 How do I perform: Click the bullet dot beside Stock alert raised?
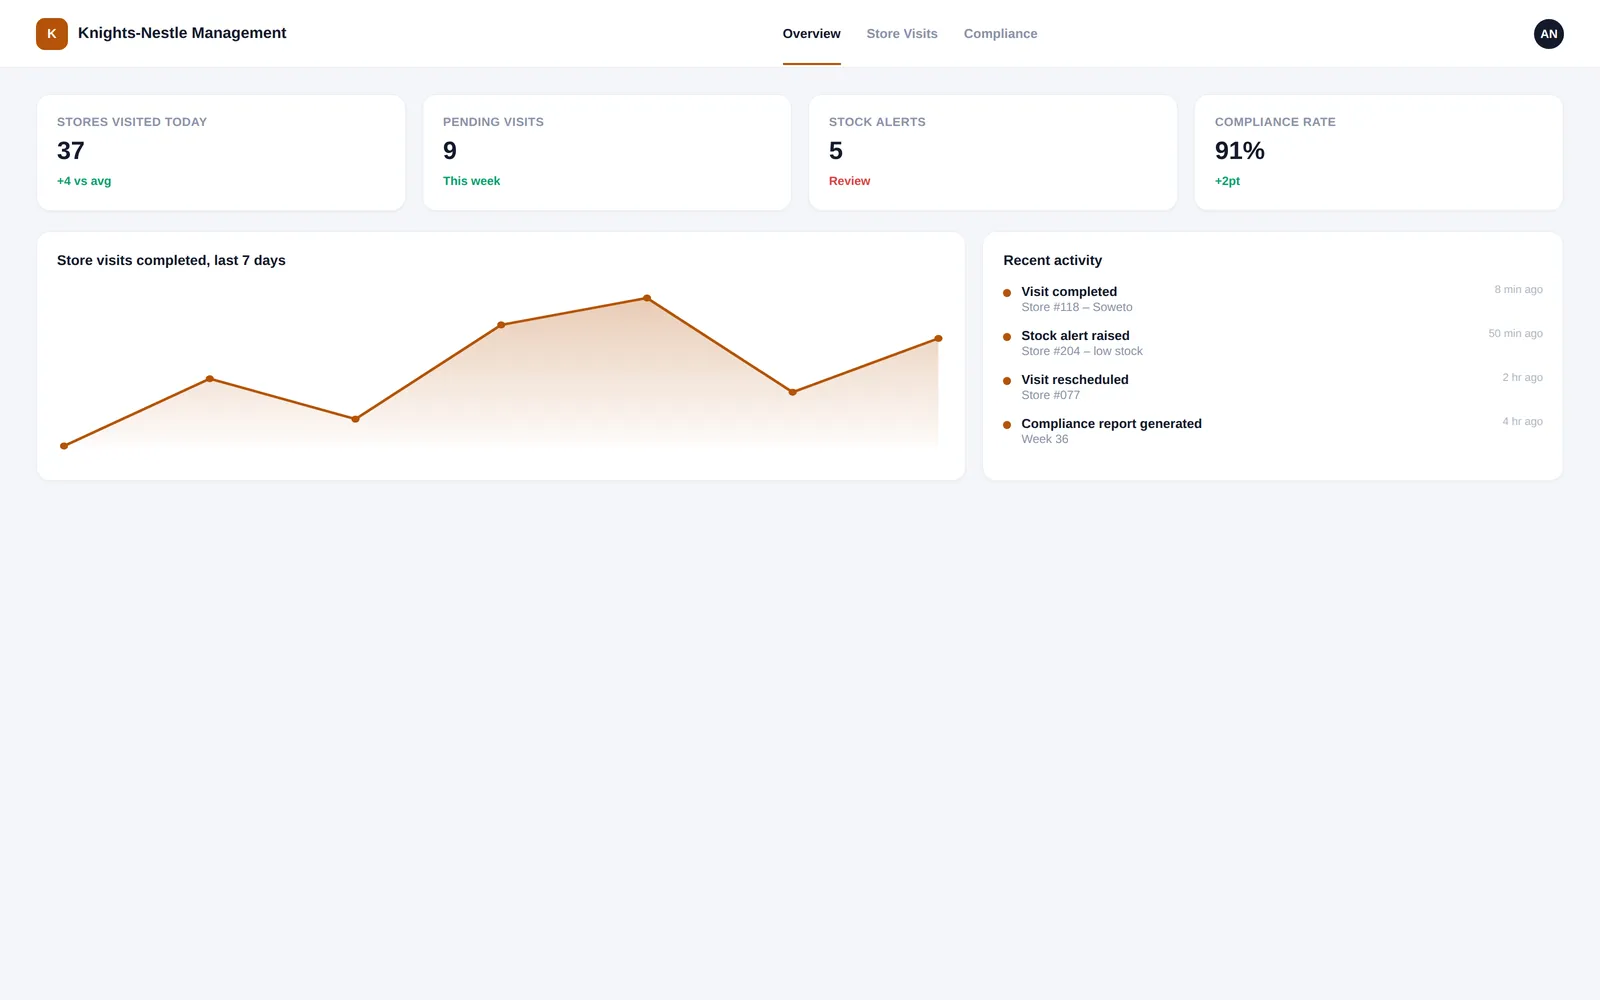[1007, 337]
